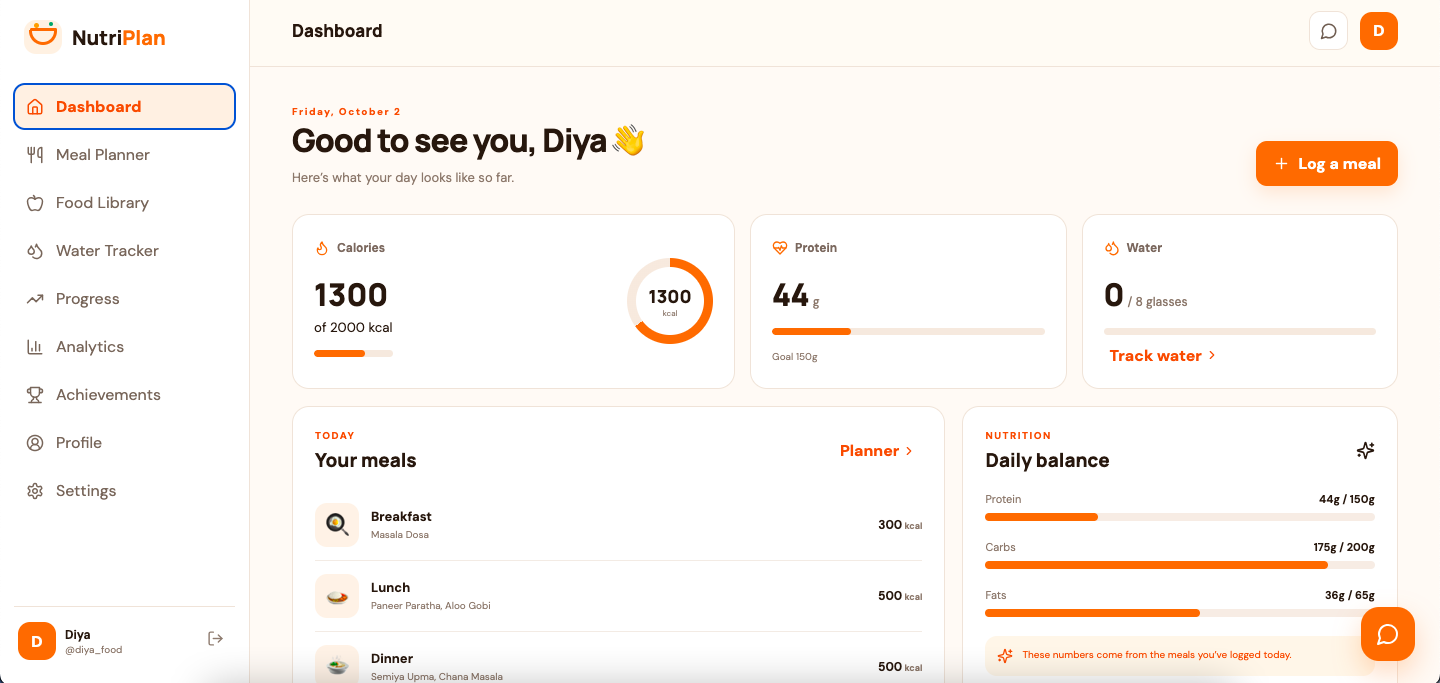Click Paneer Paratha, Aloo Gobi text
1440x683 pixels.
[431, 606]
